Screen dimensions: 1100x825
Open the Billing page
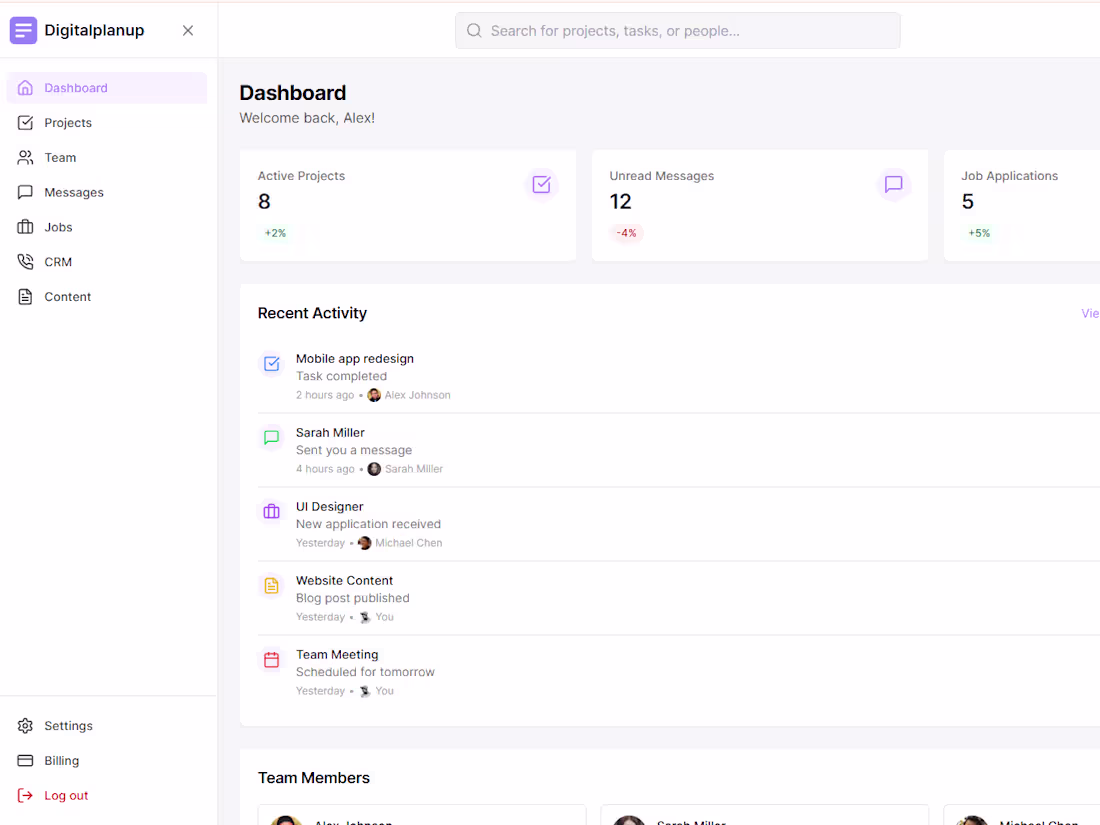click(107, 760)
